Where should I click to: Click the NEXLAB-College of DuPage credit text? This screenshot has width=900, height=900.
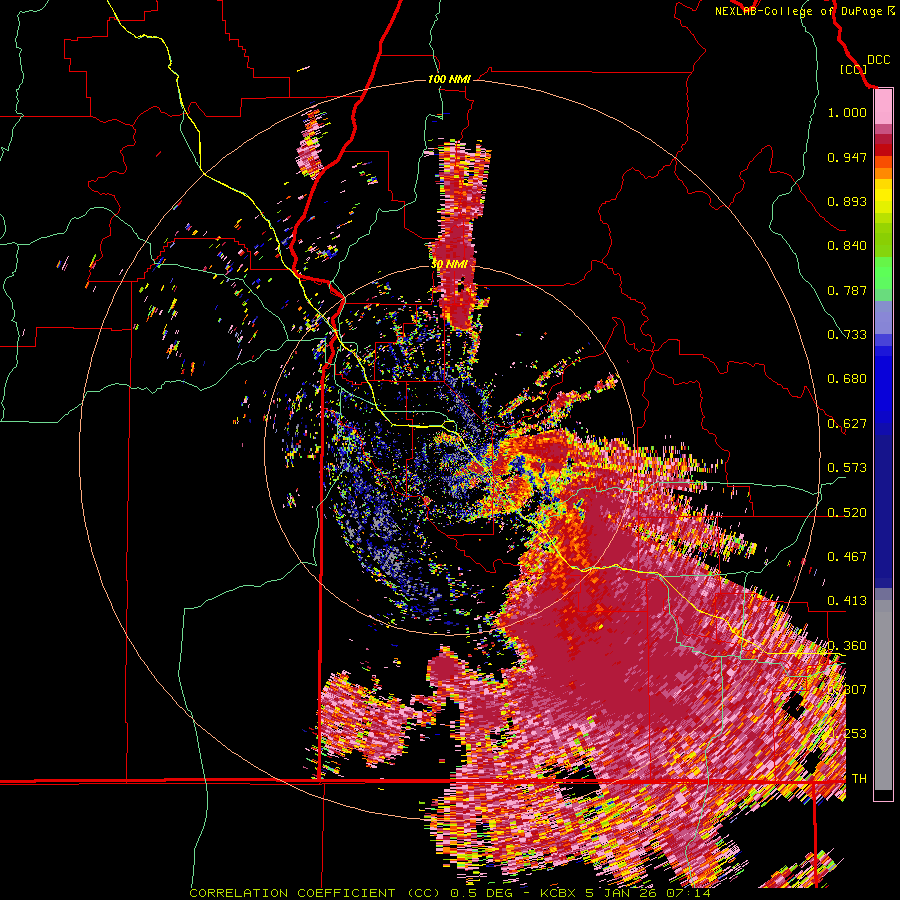coord(798,11)
